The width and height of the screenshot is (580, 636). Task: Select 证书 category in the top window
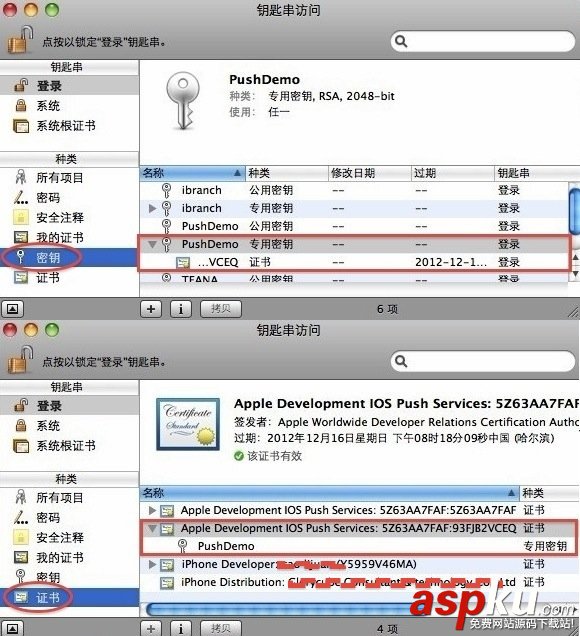pyautogui.click(x=69, y=277)
